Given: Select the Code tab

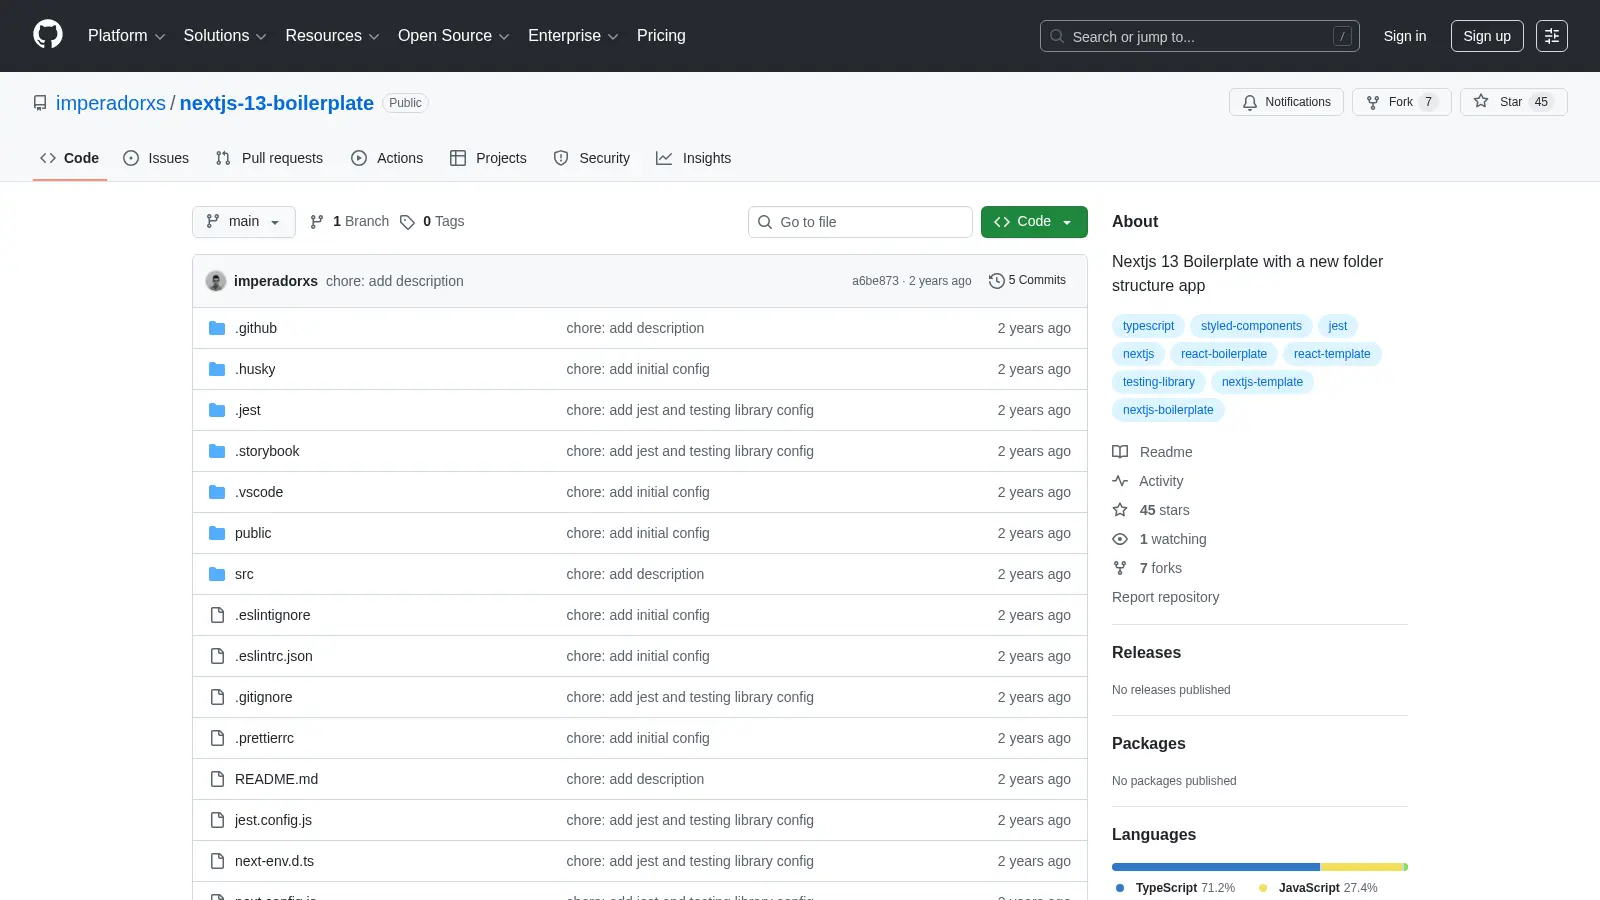Looking at the screenshot, I should pos(70,158).
